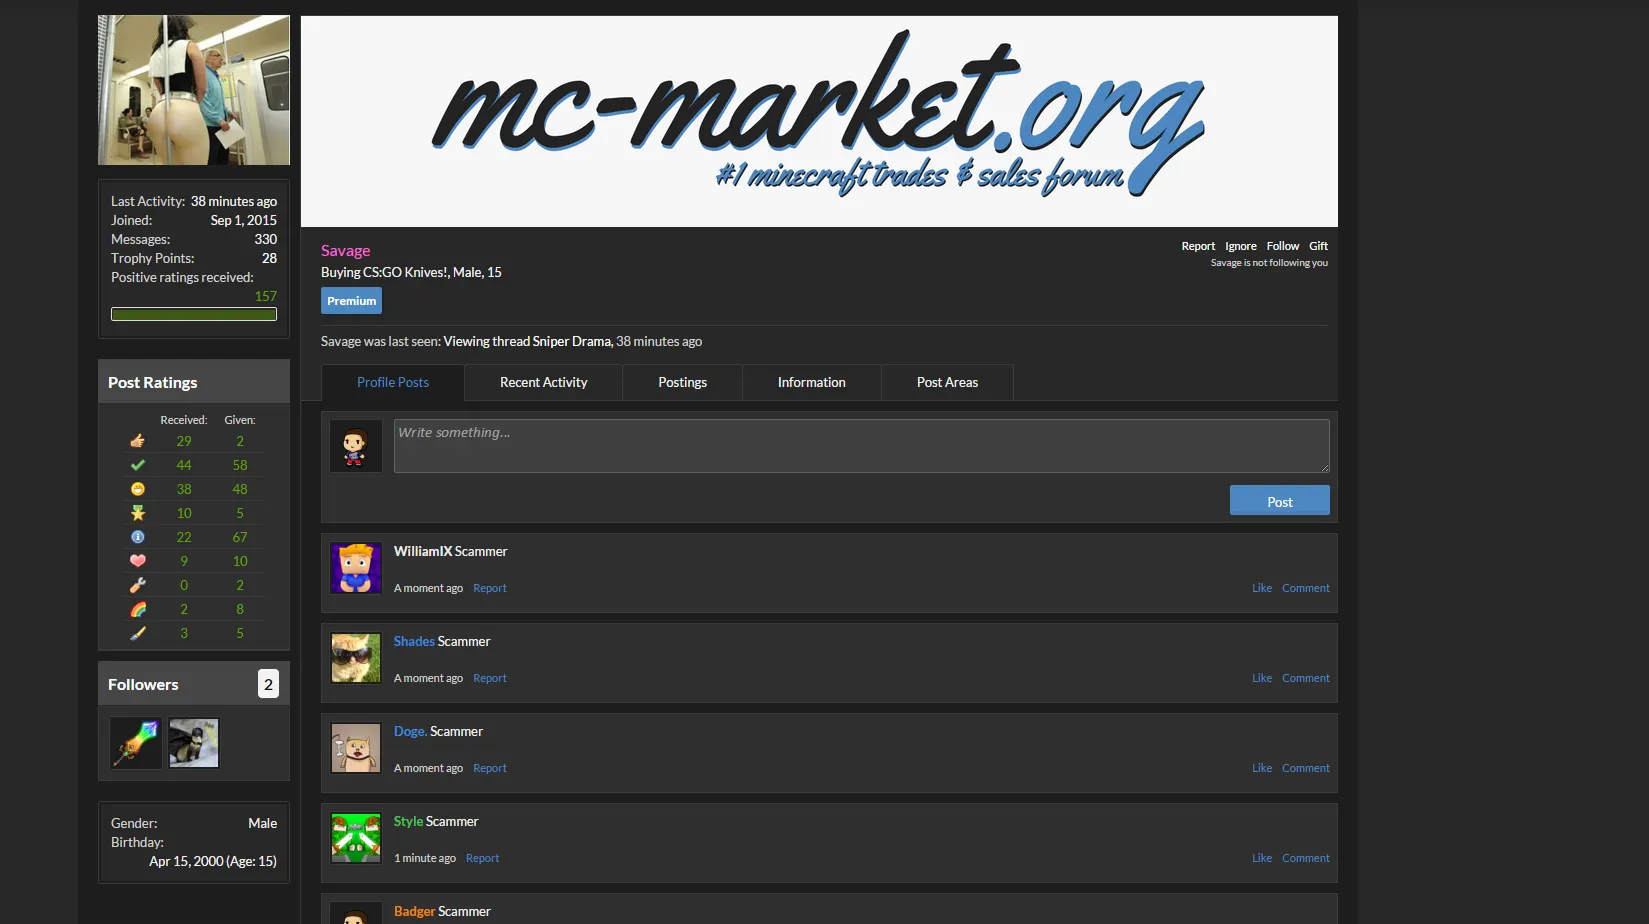Viewport: 1649px width, 924px height.
Task: Like Shades' profile post
Action: click(1262, 679)
